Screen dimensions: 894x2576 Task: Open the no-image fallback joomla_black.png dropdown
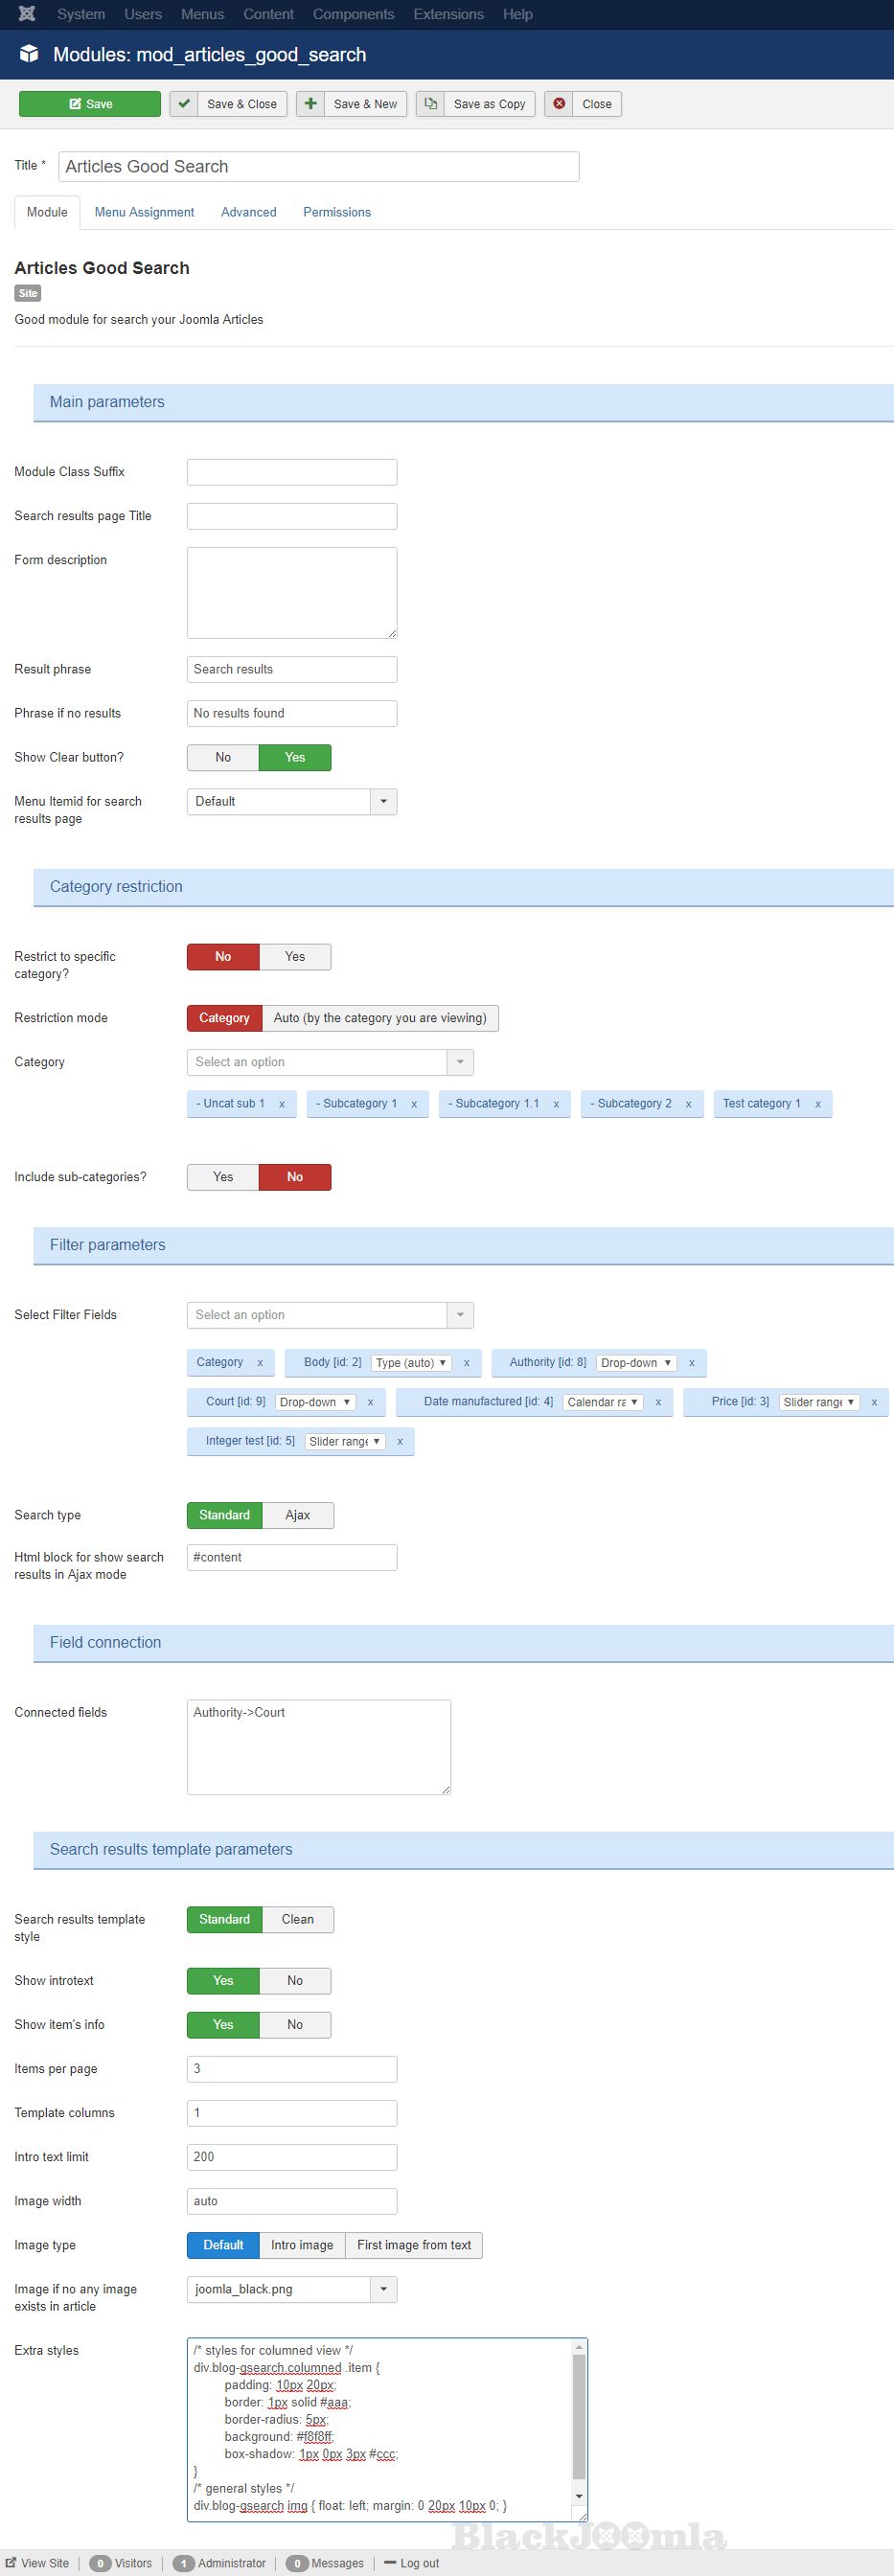pos(383,2290)
